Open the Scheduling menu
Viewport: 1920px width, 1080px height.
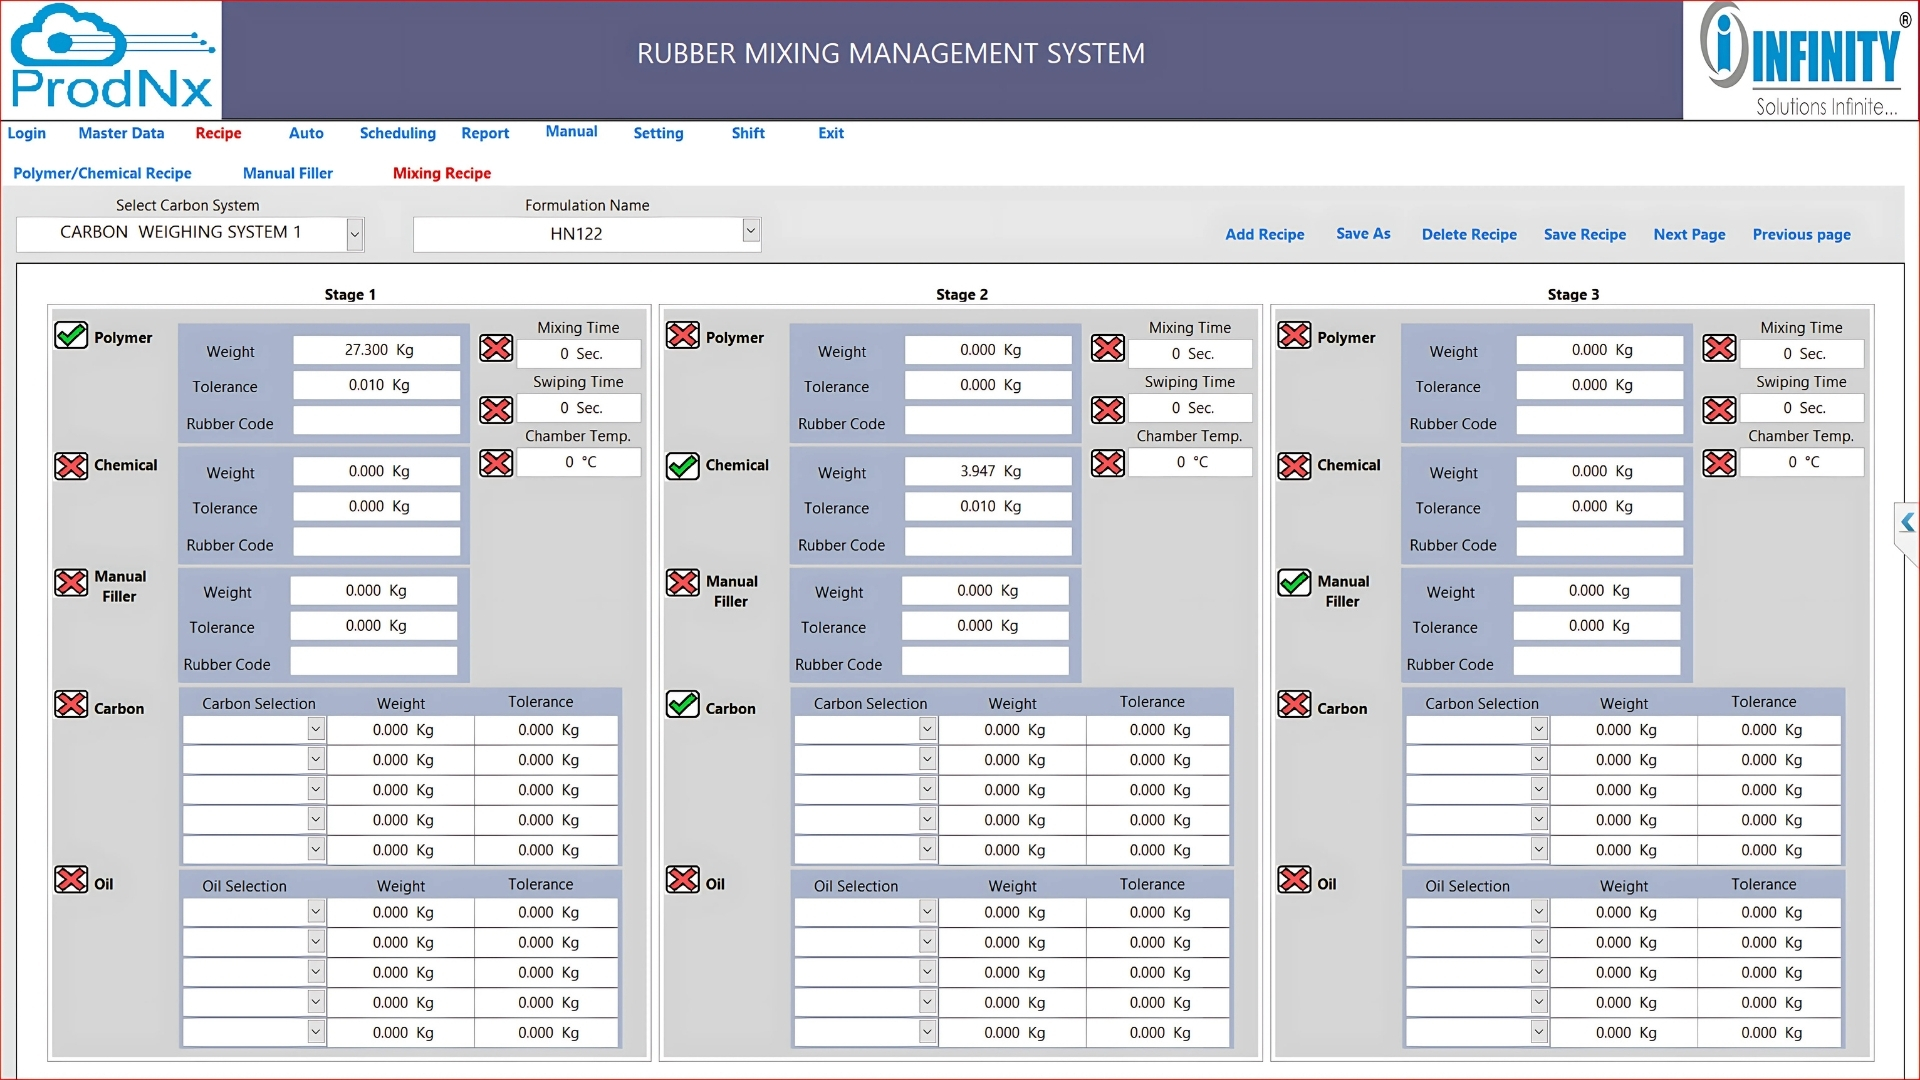pyautogui.click(x=397, y=133)
